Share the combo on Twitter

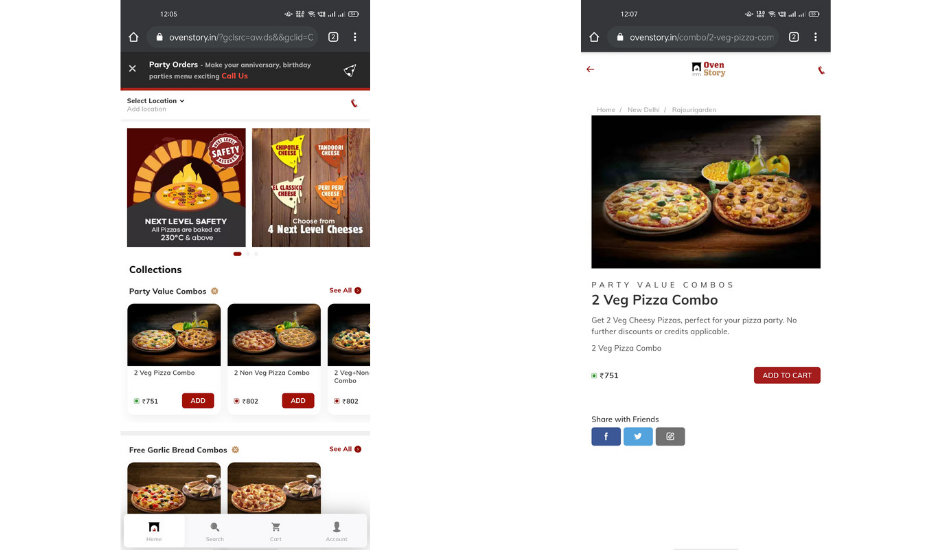pos(638,436)
